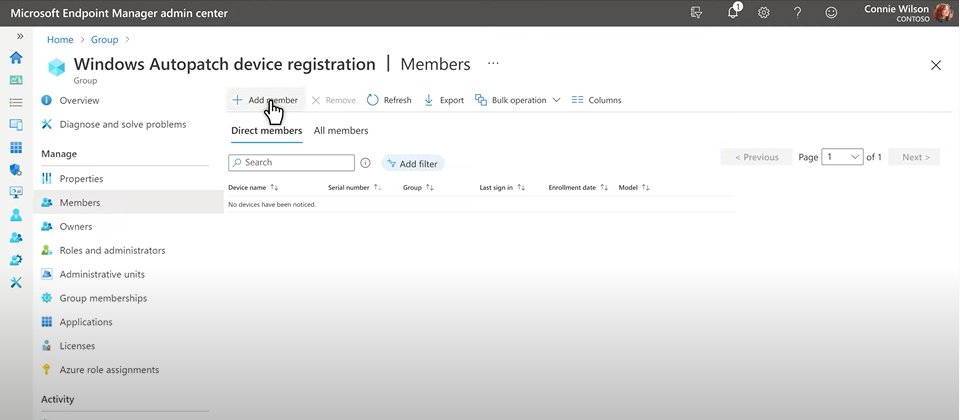Click the feedback smiley icon
Image resolution: width=960 pixels, height=420 pixels.
[831, 12]
